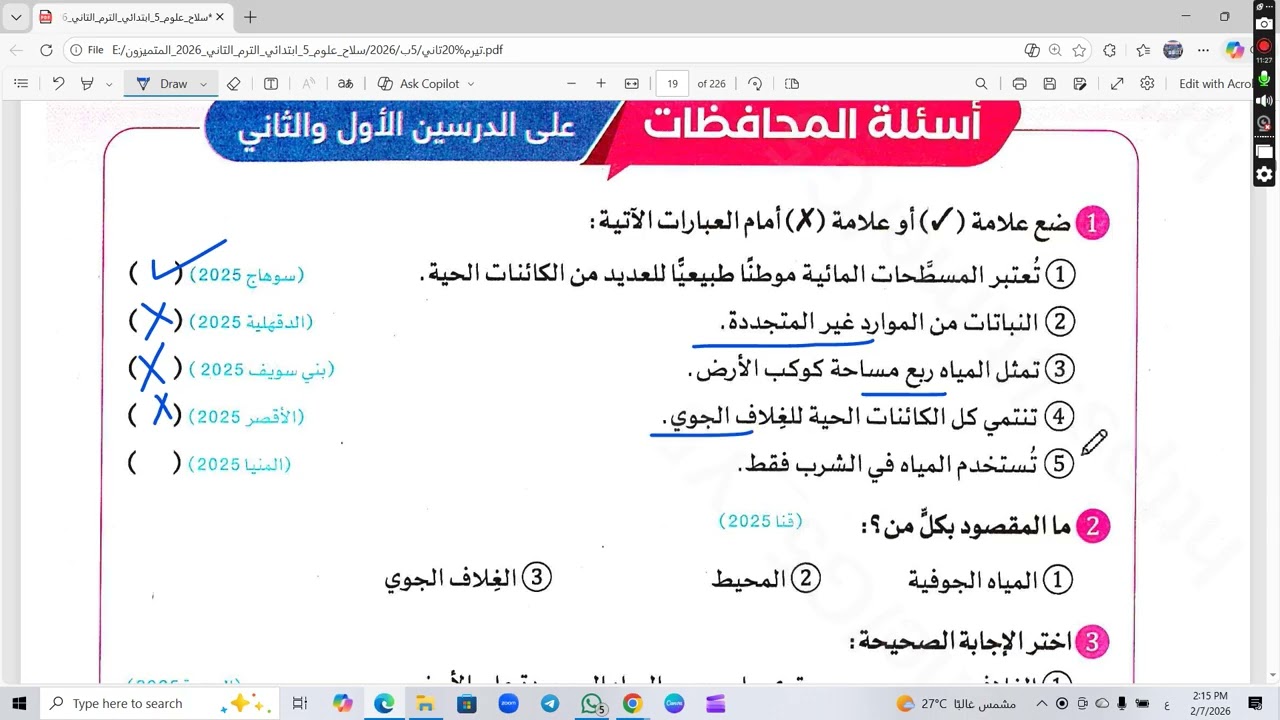Open Settings and more ellipsis menu
Viewport: 1280px width, 720px height.
tap(1204, 50)
